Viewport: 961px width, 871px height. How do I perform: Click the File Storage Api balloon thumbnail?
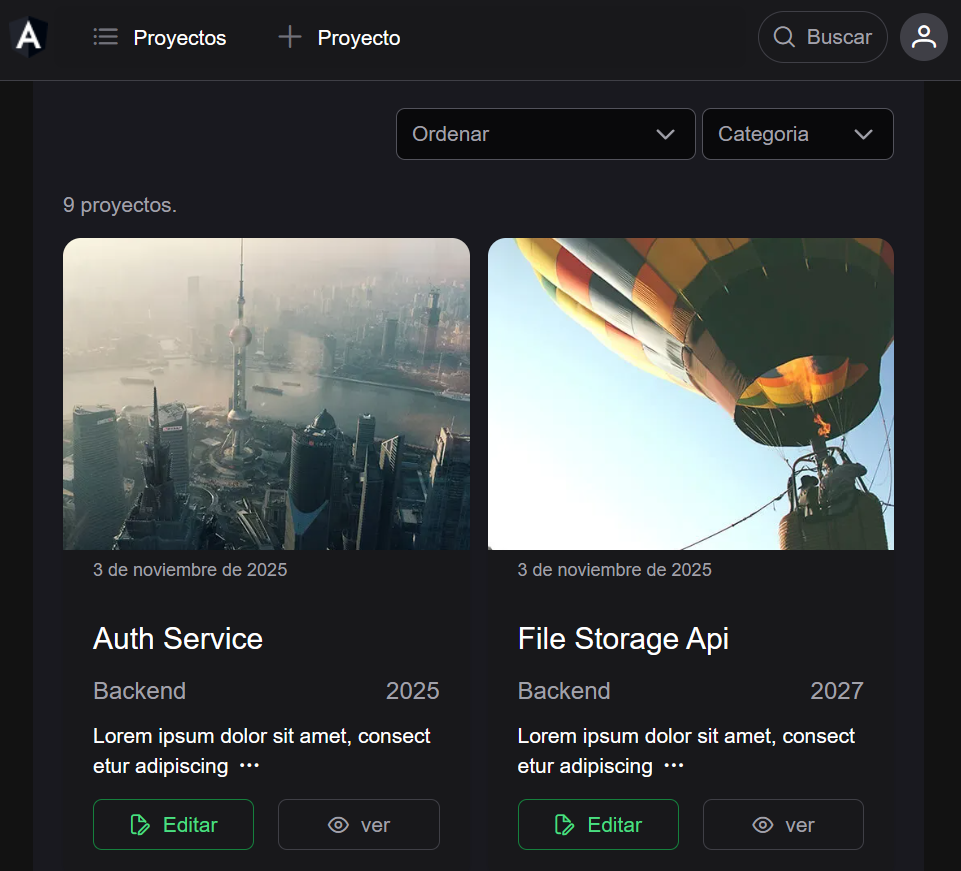tap(691, 394)
